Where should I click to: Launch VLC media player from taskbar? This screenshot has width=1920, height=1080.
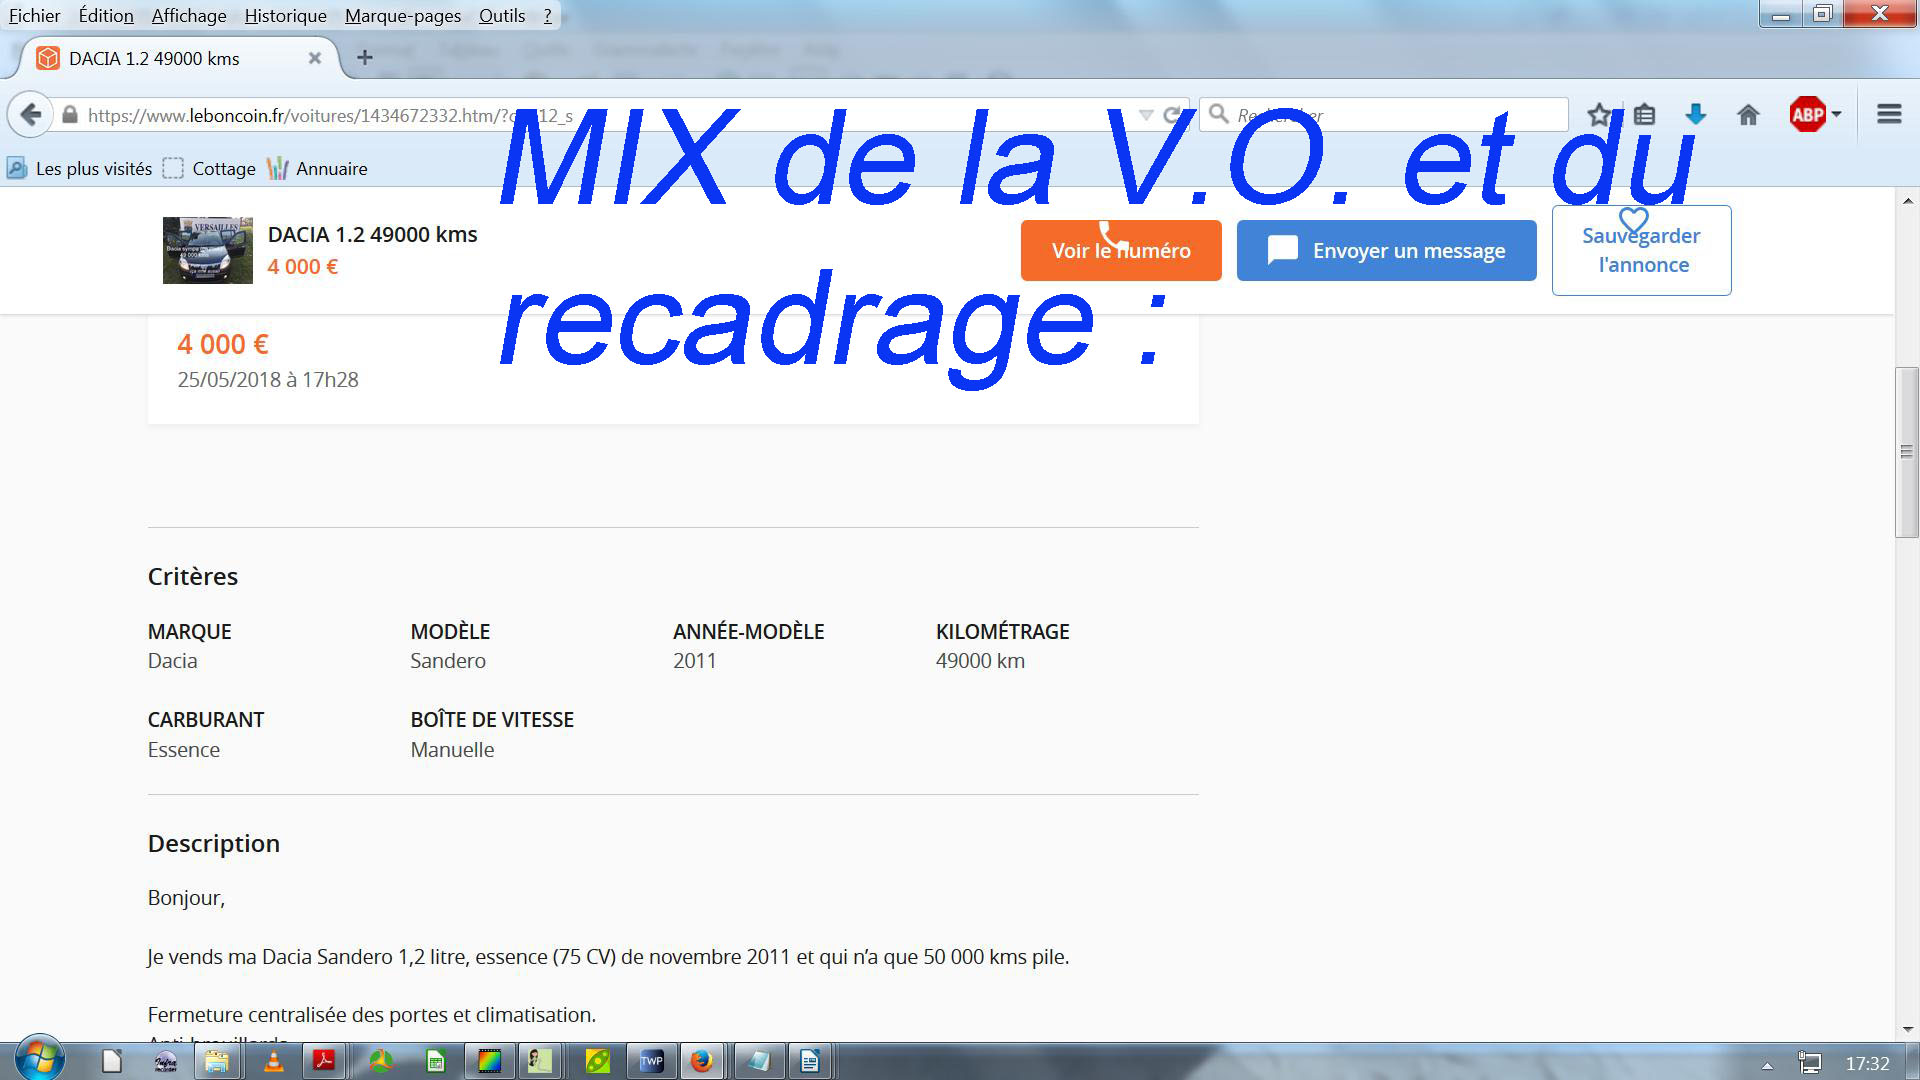click(x=272, y=1061)
